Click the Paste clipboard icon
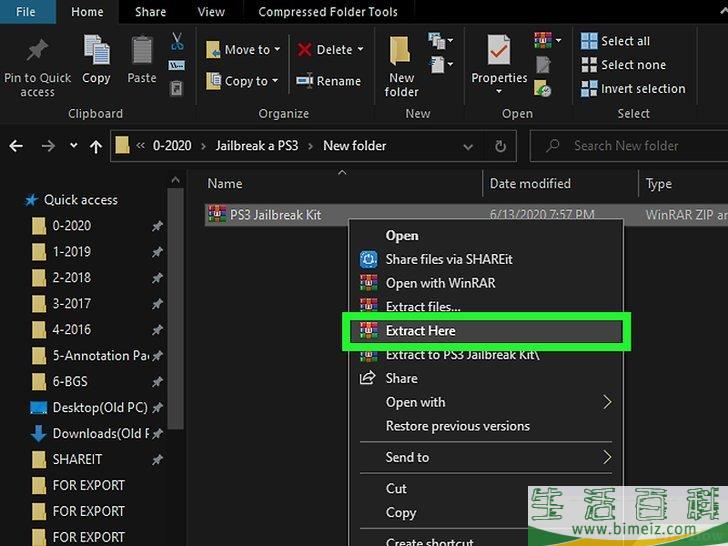This screenshot has width=728, height=546. tap(142, 50)
